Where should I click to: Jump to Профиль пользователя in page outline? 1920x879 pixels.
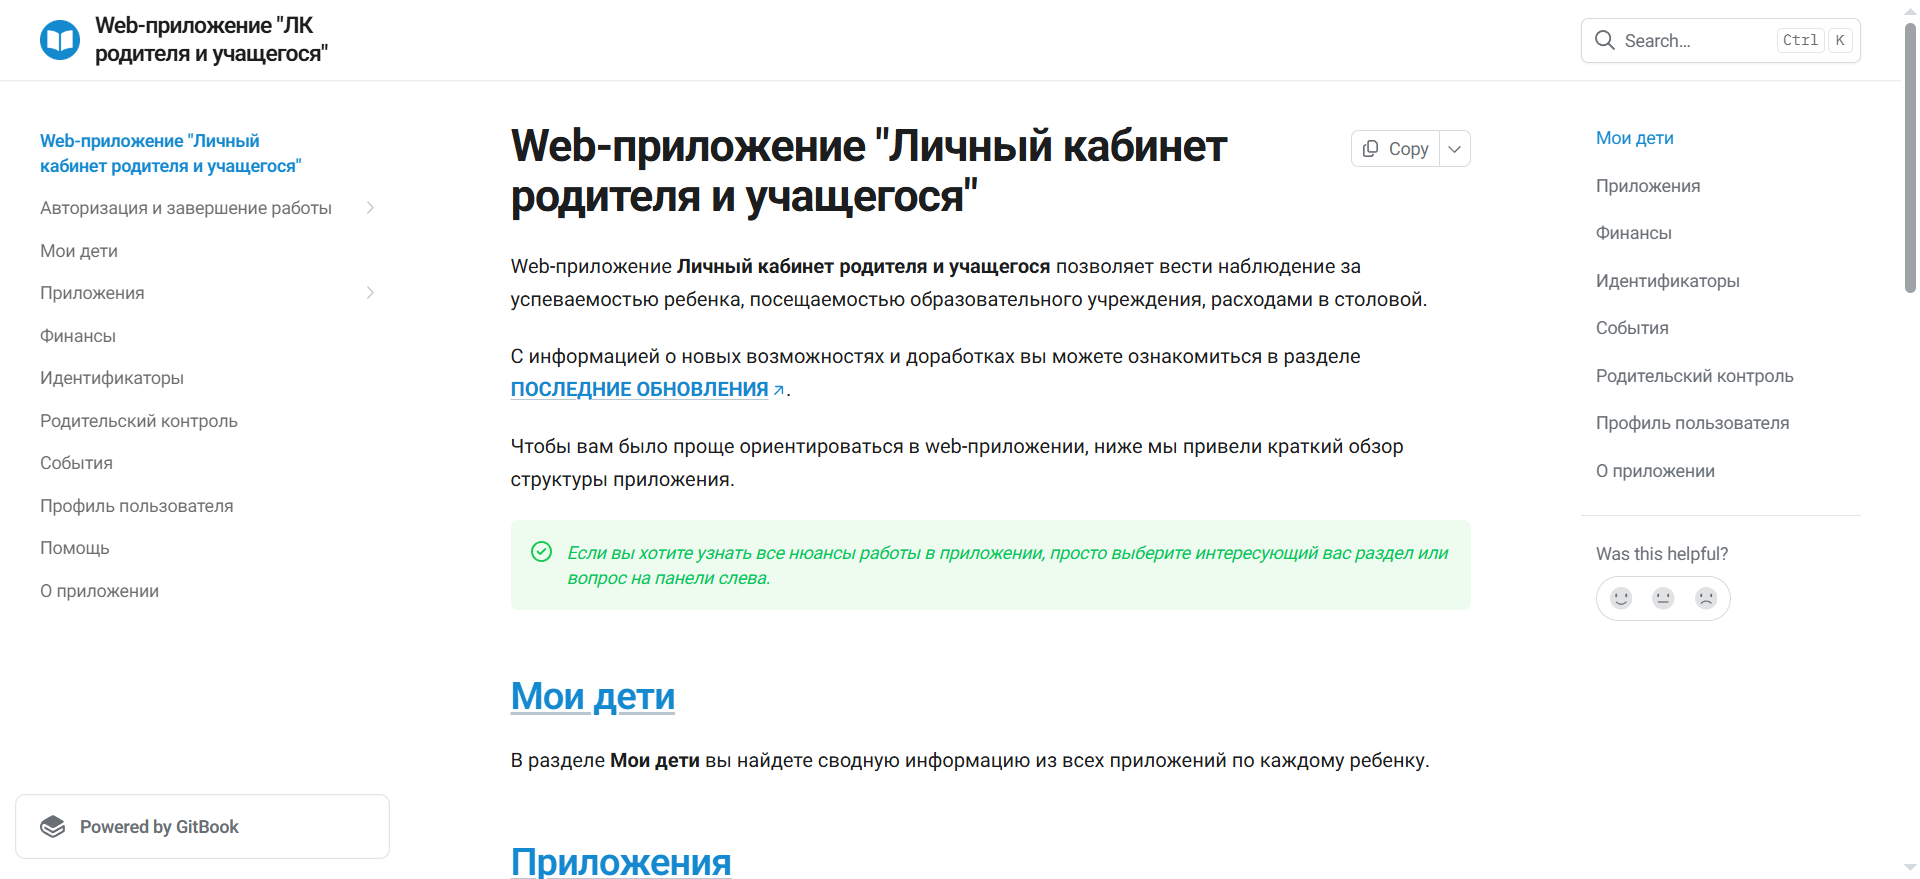[1693, 423]
